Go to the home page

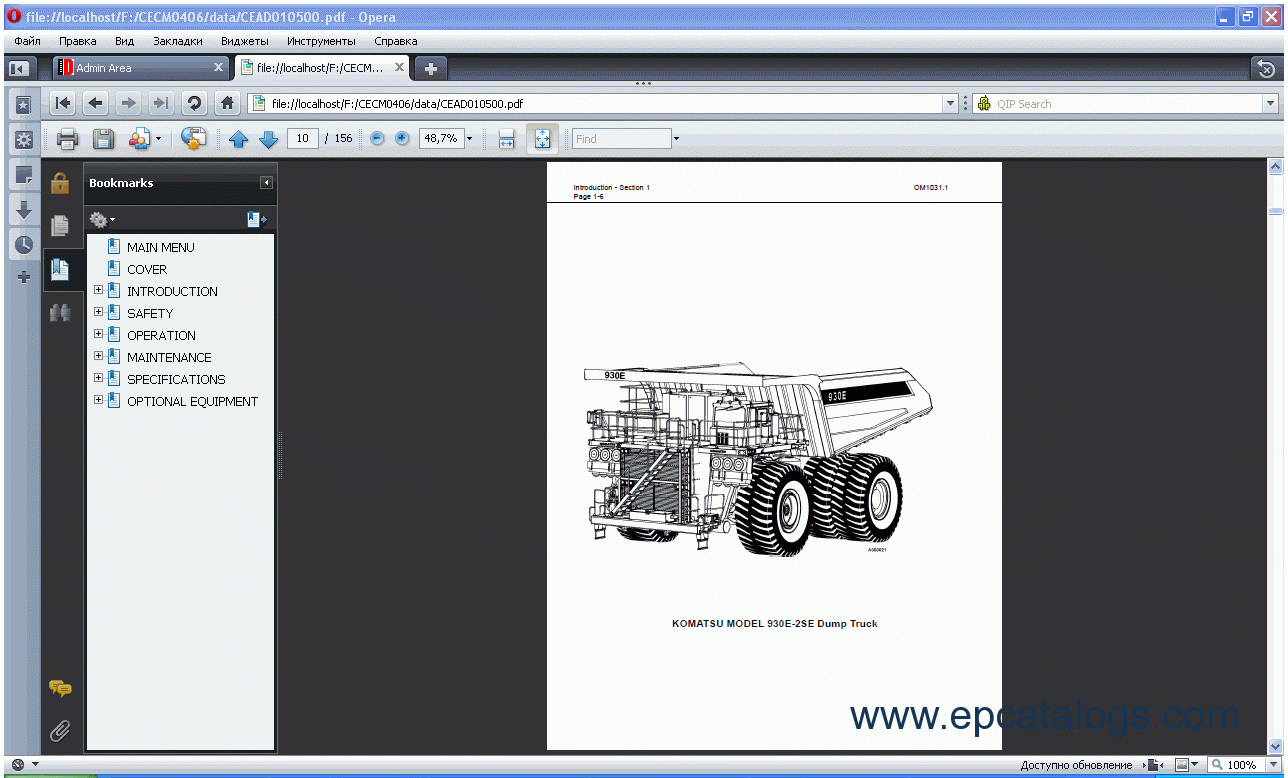point(228,103)
